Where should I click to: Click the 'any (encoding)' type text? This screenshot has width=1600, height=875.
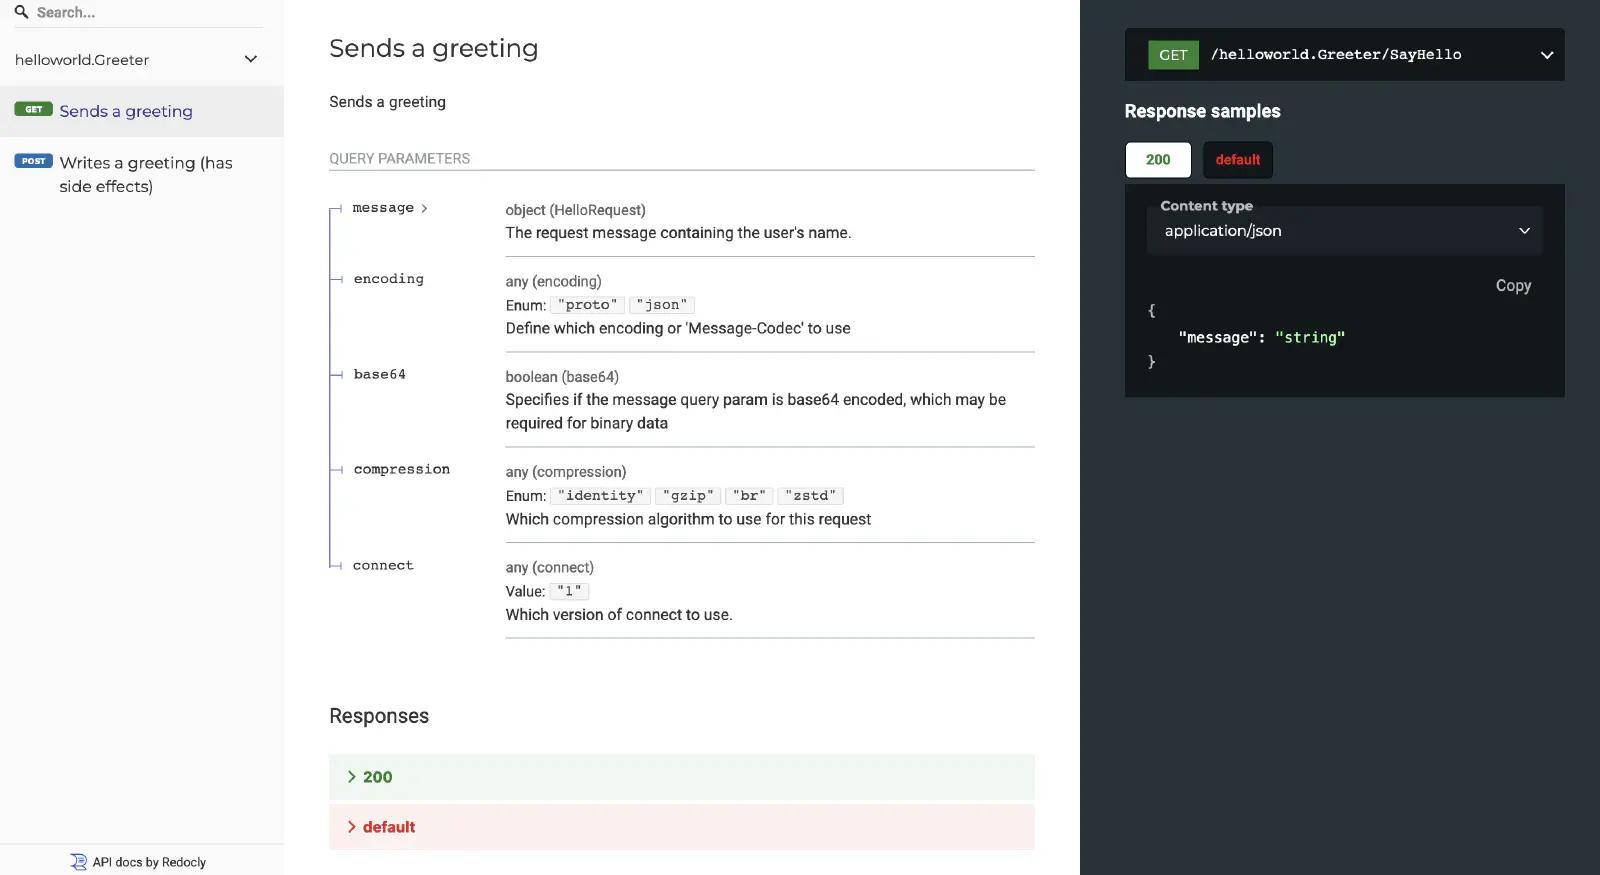tap(553, 282)
